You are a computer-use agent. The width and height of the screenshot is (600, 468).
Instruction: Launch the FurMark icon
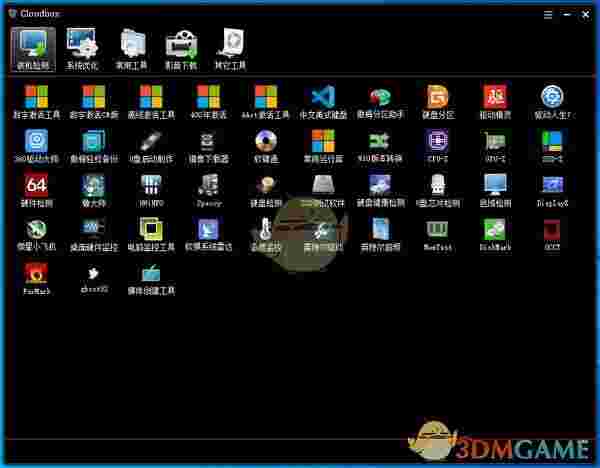tap(36, 273)
